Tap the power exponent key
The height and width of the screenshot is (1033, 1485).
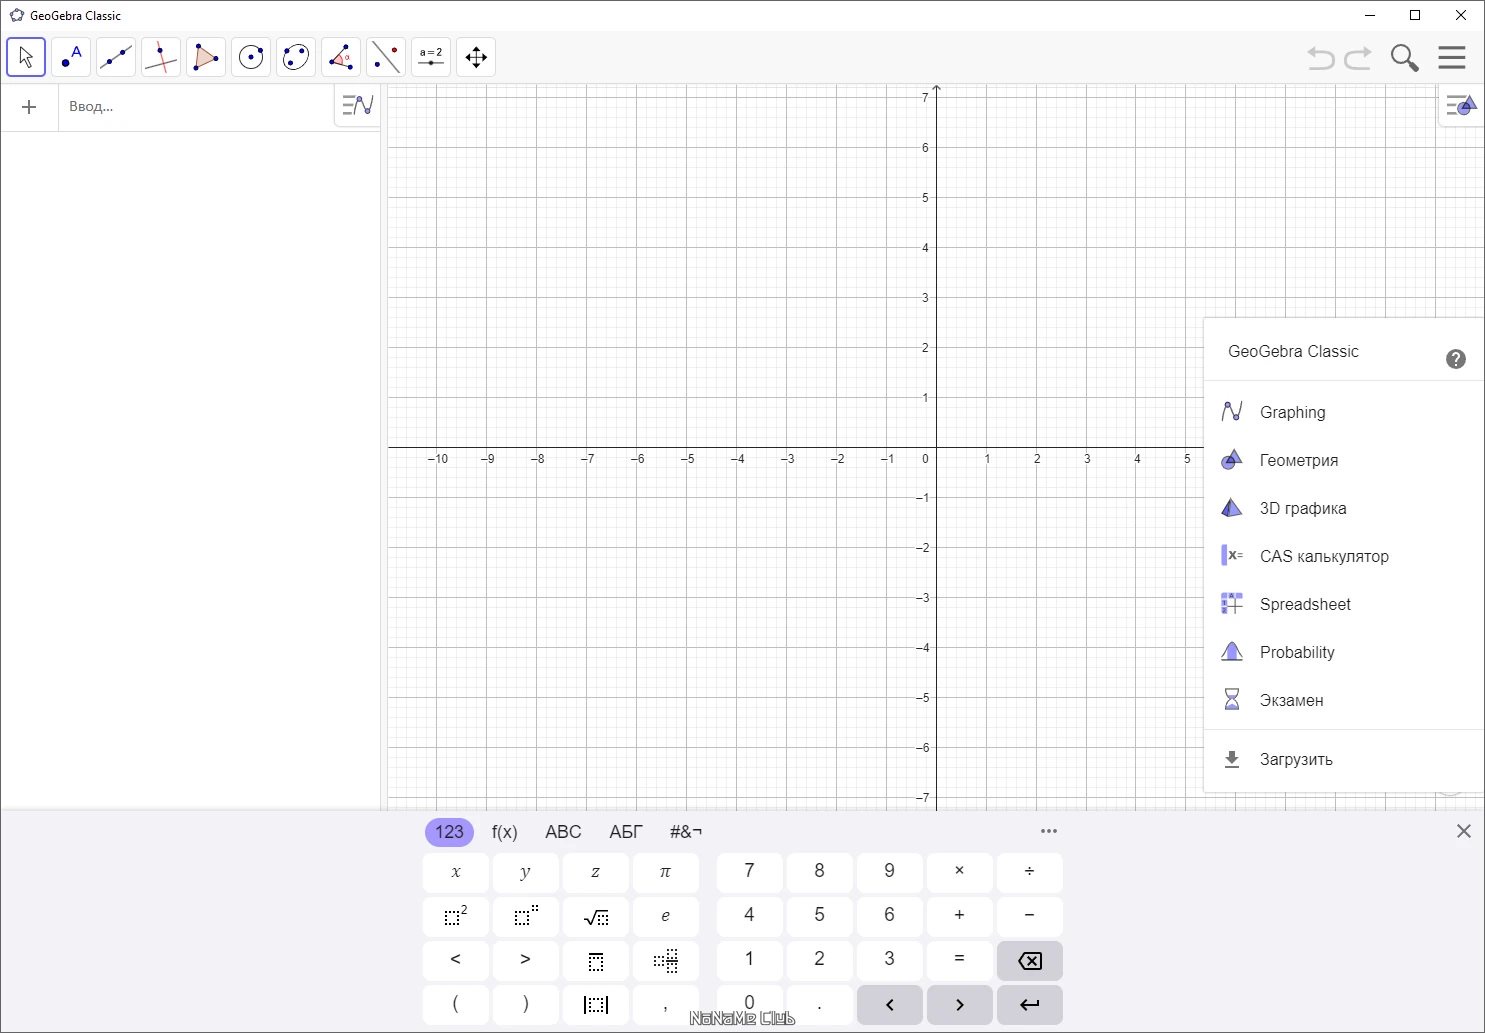pyautogui.click(x=526, y=916)
